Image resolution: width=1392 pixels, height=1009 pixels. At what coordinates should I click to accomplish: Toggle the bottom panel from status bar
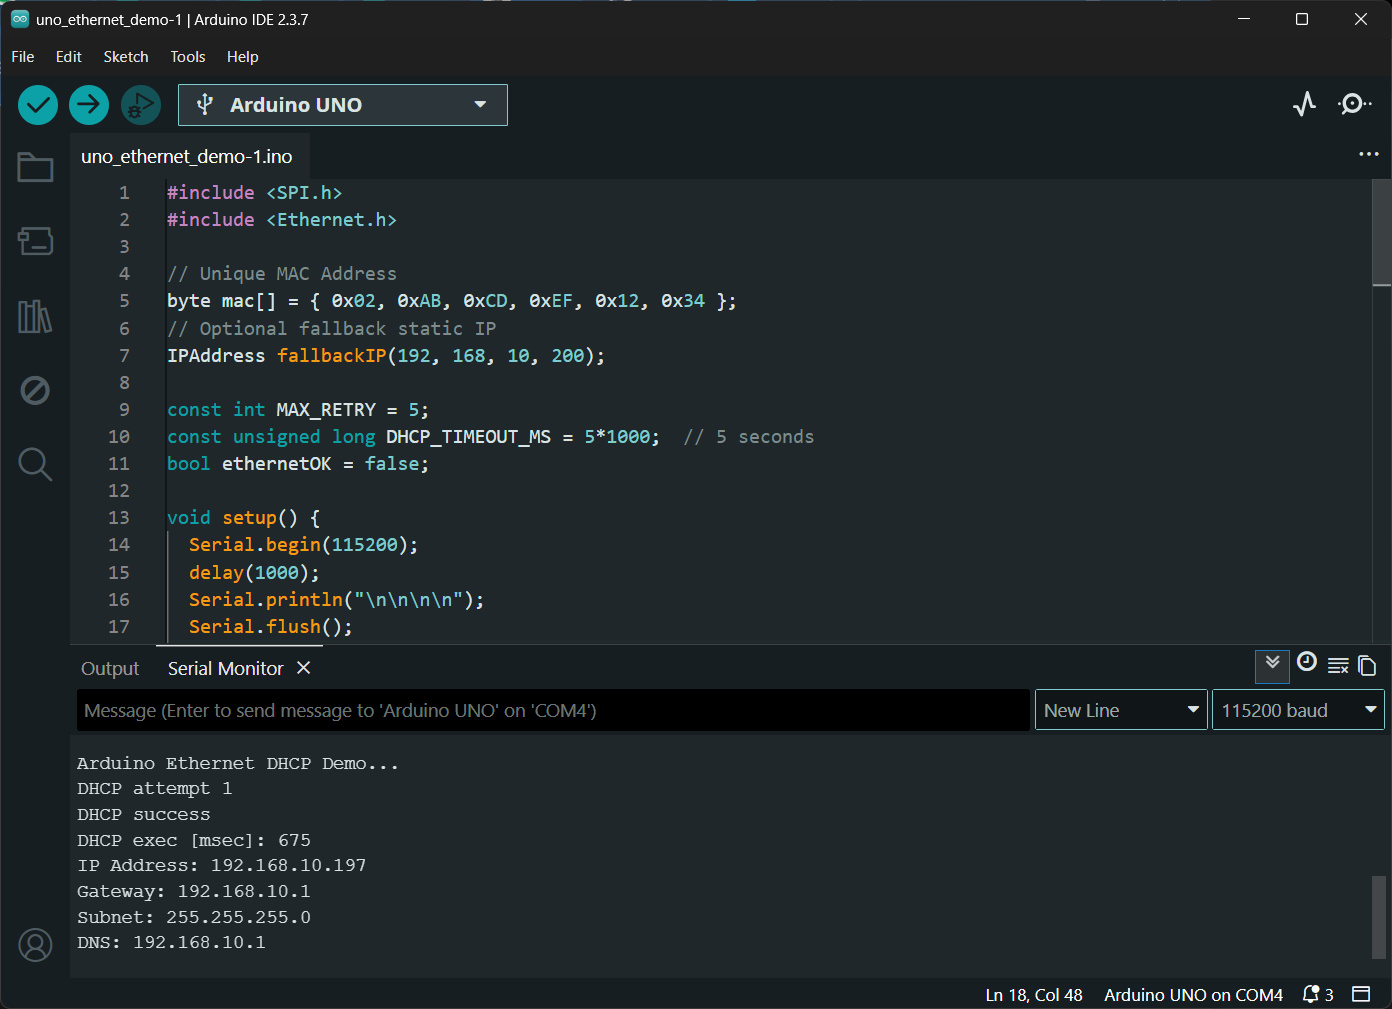click(x=1361, y=994)
